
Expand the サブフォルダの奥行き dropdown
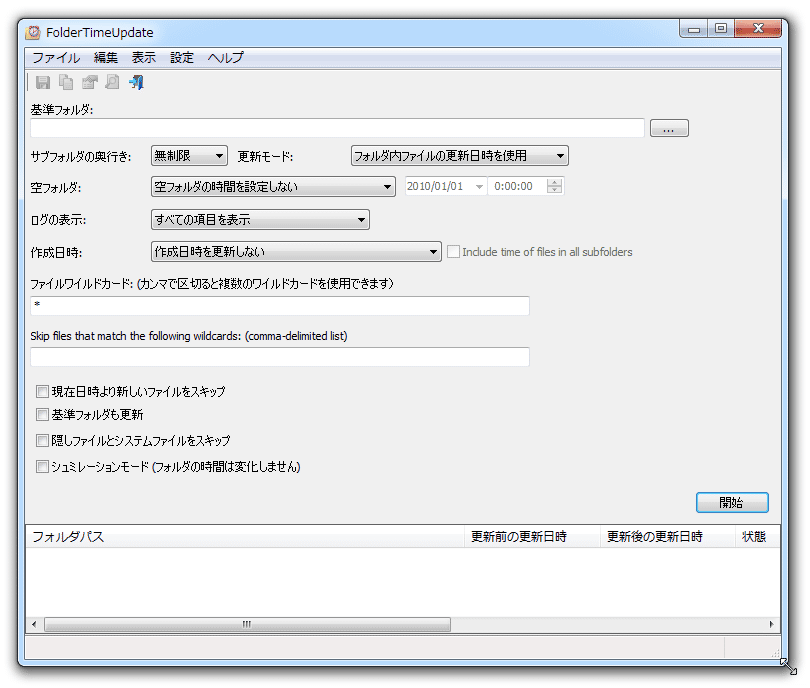(189, 155)
